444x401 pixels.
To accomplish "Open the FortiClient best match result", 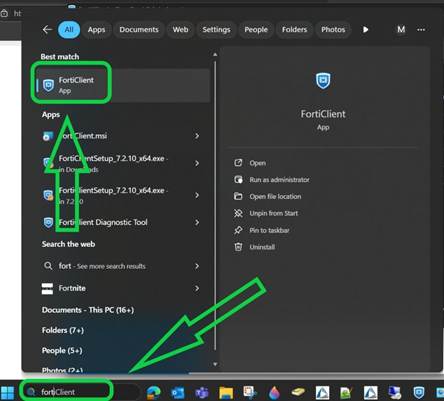I will 123,85.
